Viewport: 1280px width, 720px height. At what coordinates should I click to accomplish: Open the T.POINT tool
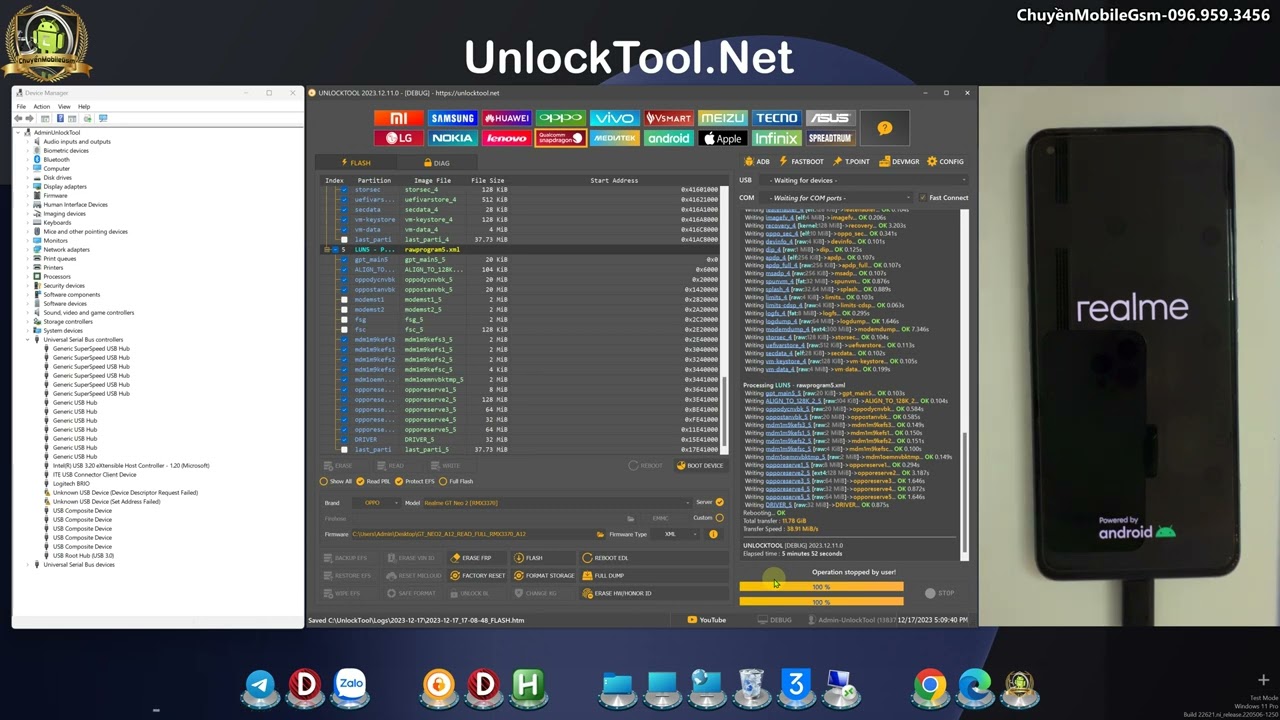point(851,161)
